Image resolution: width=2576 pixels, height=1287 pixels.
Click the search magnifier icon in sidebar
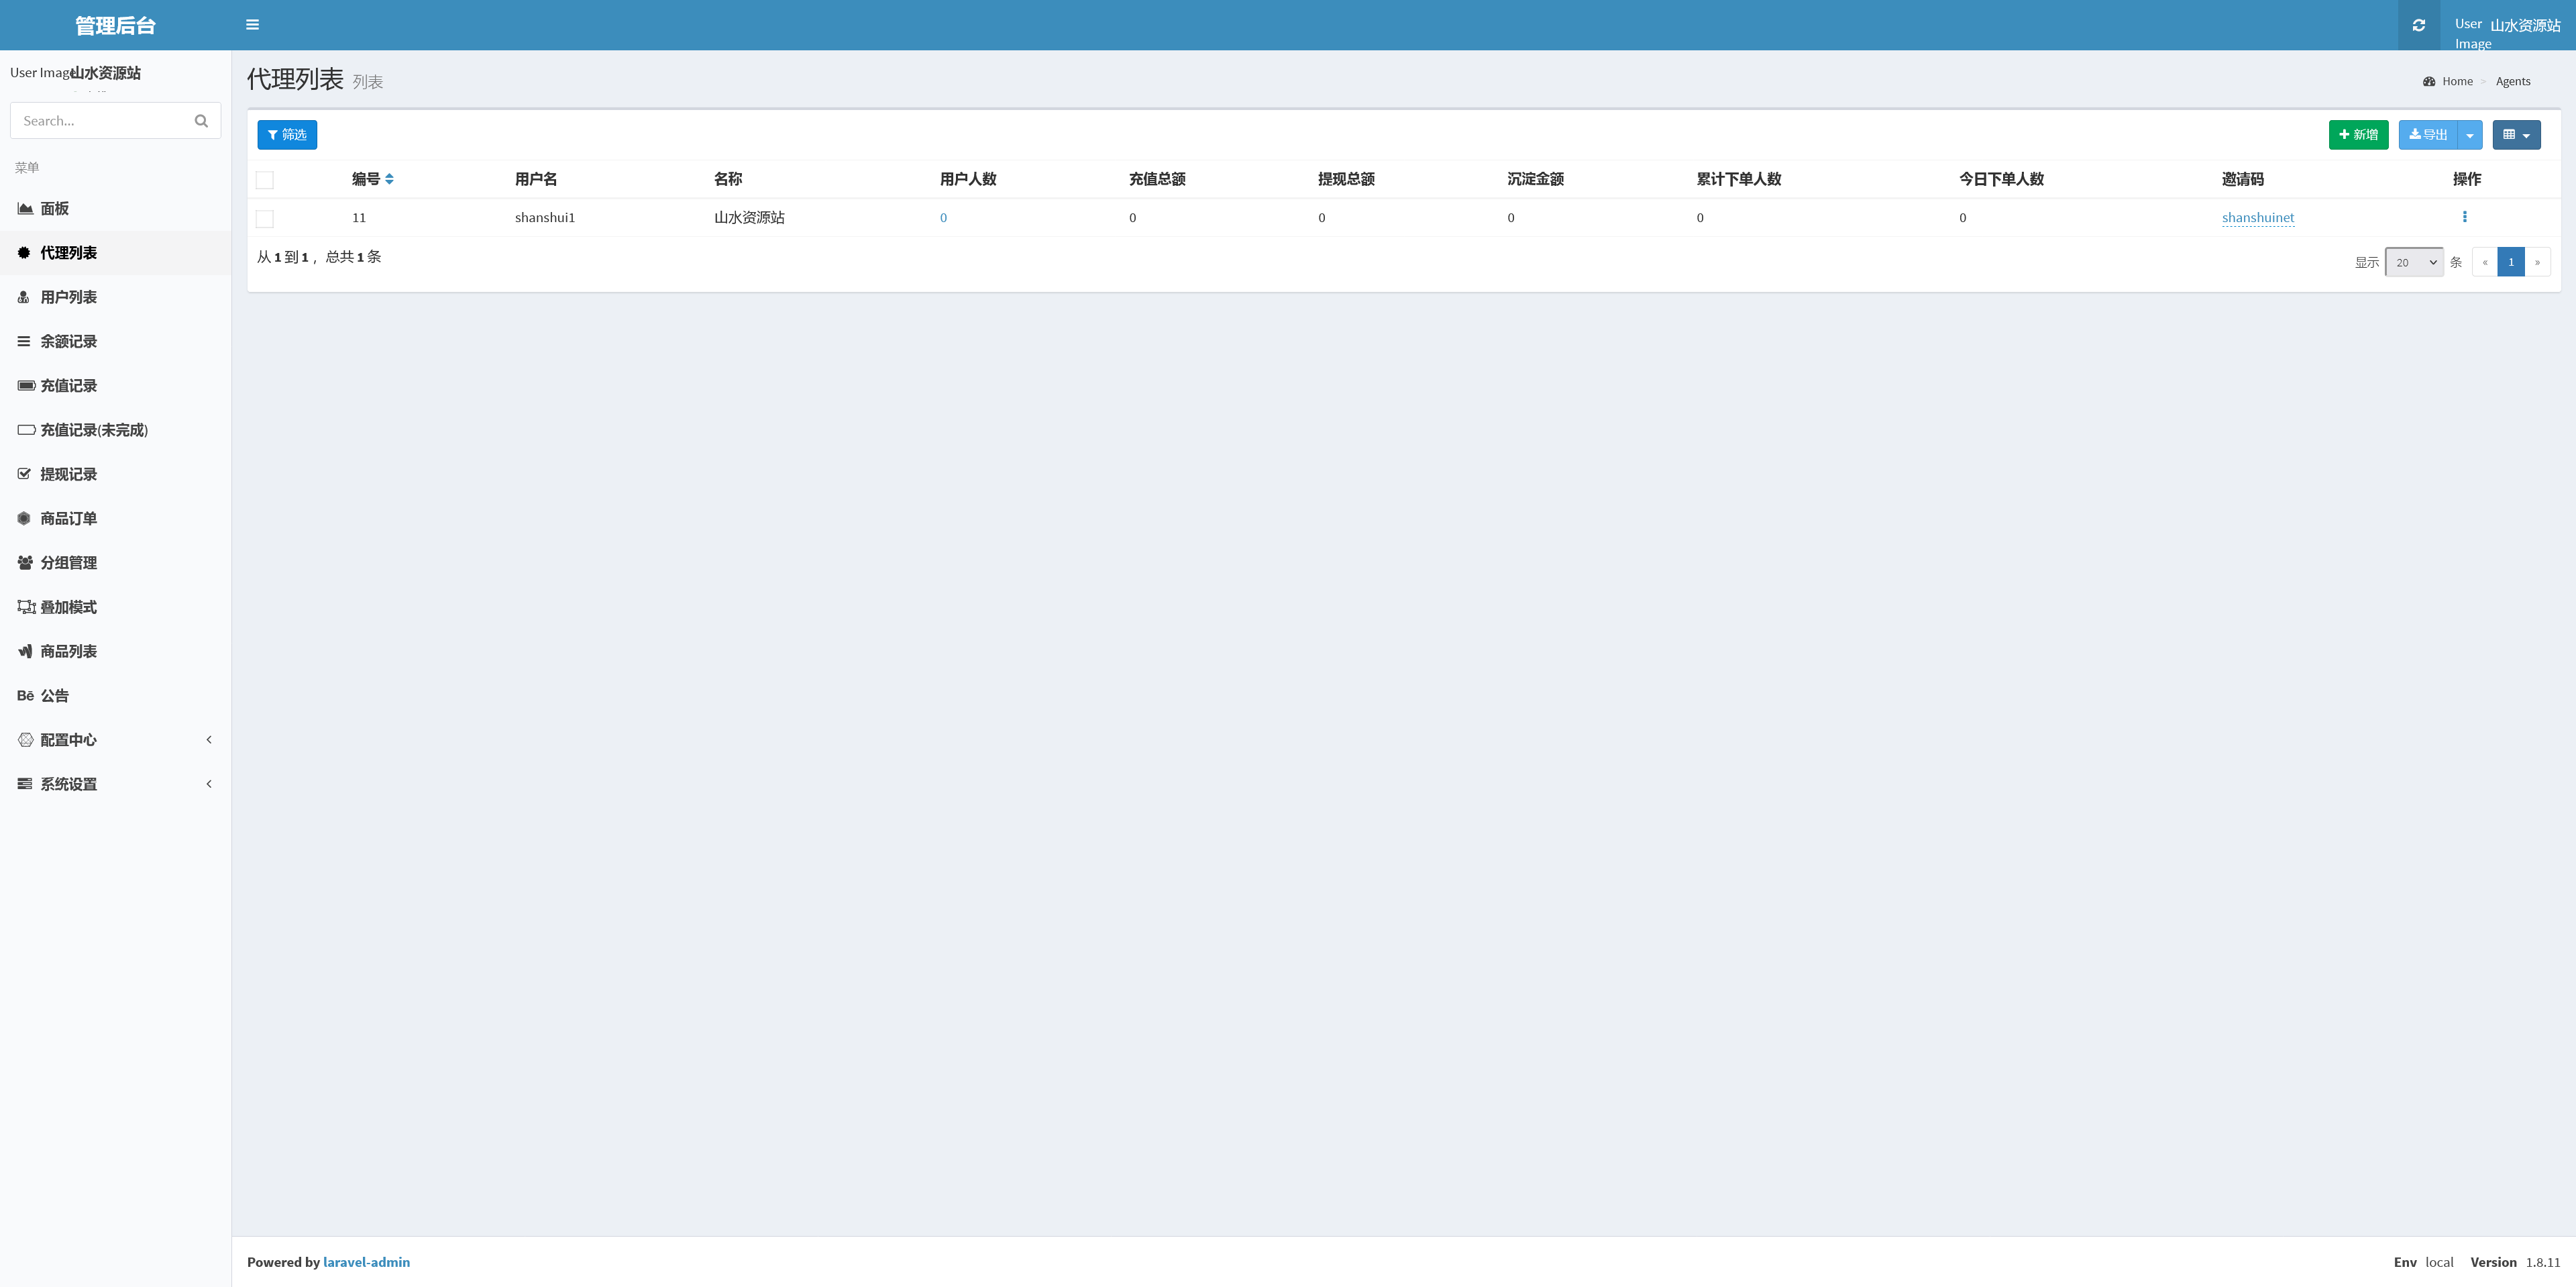[x=201, y=121]
